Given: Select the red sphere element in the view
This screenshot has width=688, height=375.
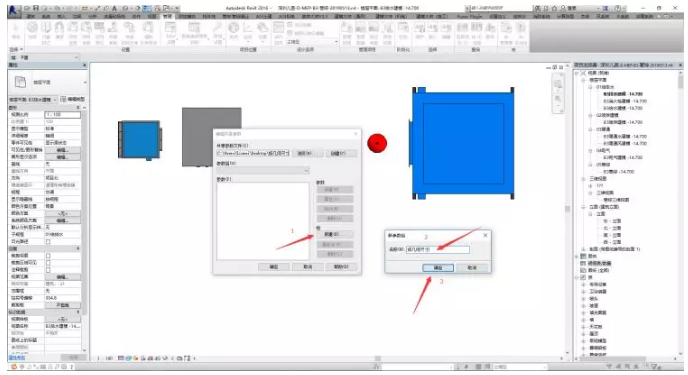Looking at the screenshot, I should [377, 143].
